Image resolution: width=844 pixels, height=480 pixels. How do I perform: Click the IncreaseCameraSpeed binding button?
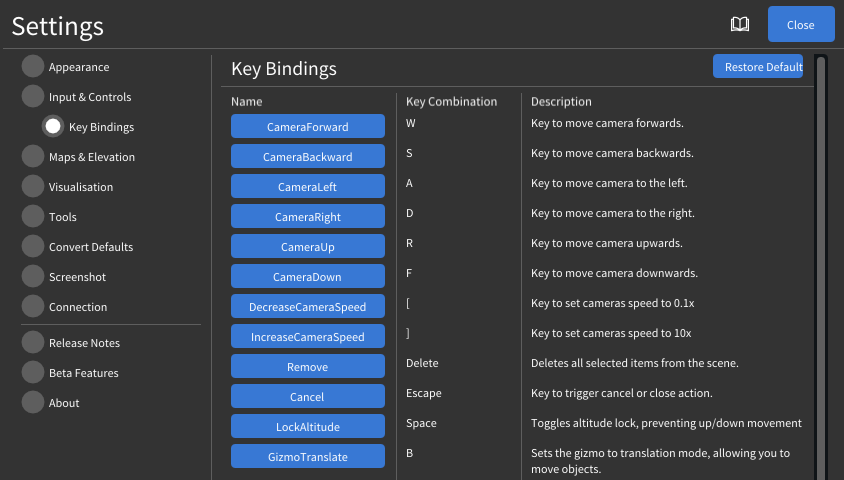pyautogui.click(x=308, y=336)
